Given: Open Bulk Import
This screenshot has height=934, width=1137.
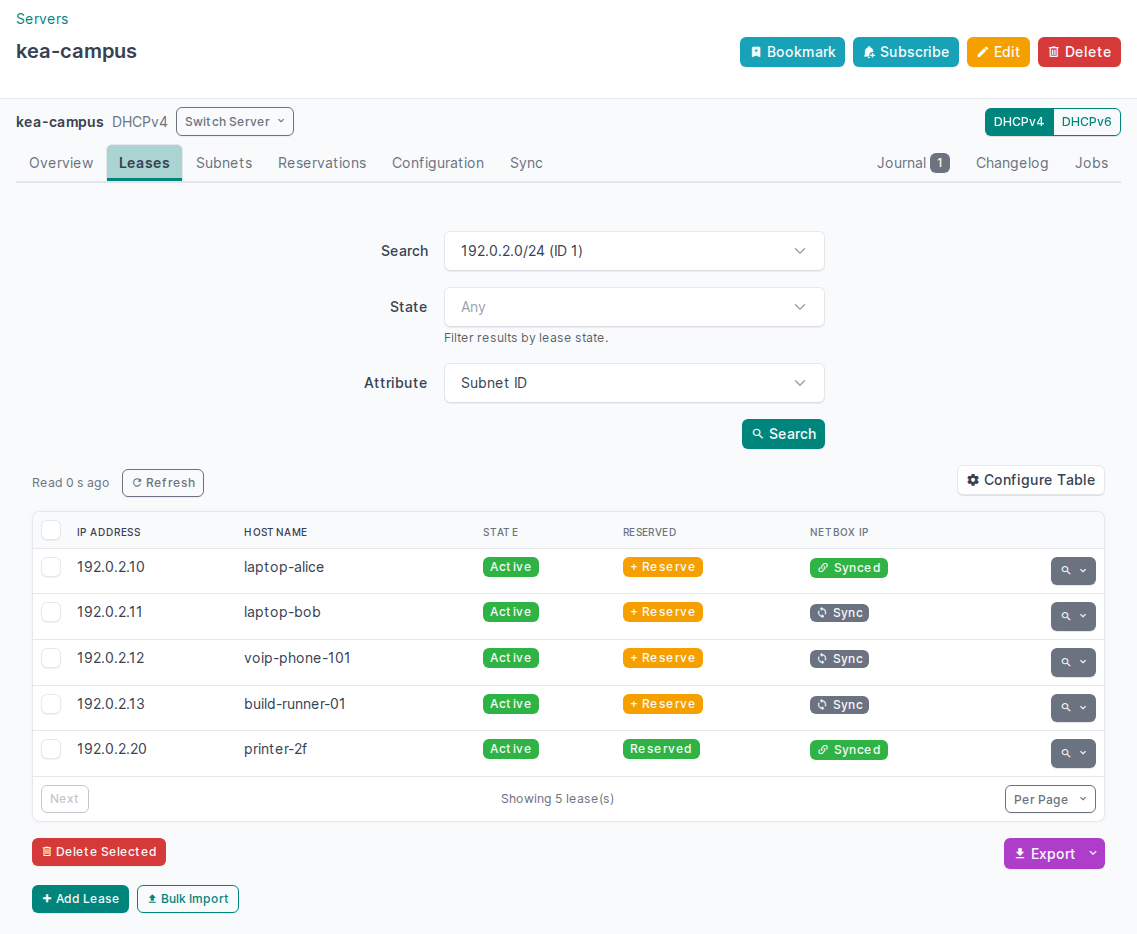Looking at the screenshot, I should tap(188, 898).
